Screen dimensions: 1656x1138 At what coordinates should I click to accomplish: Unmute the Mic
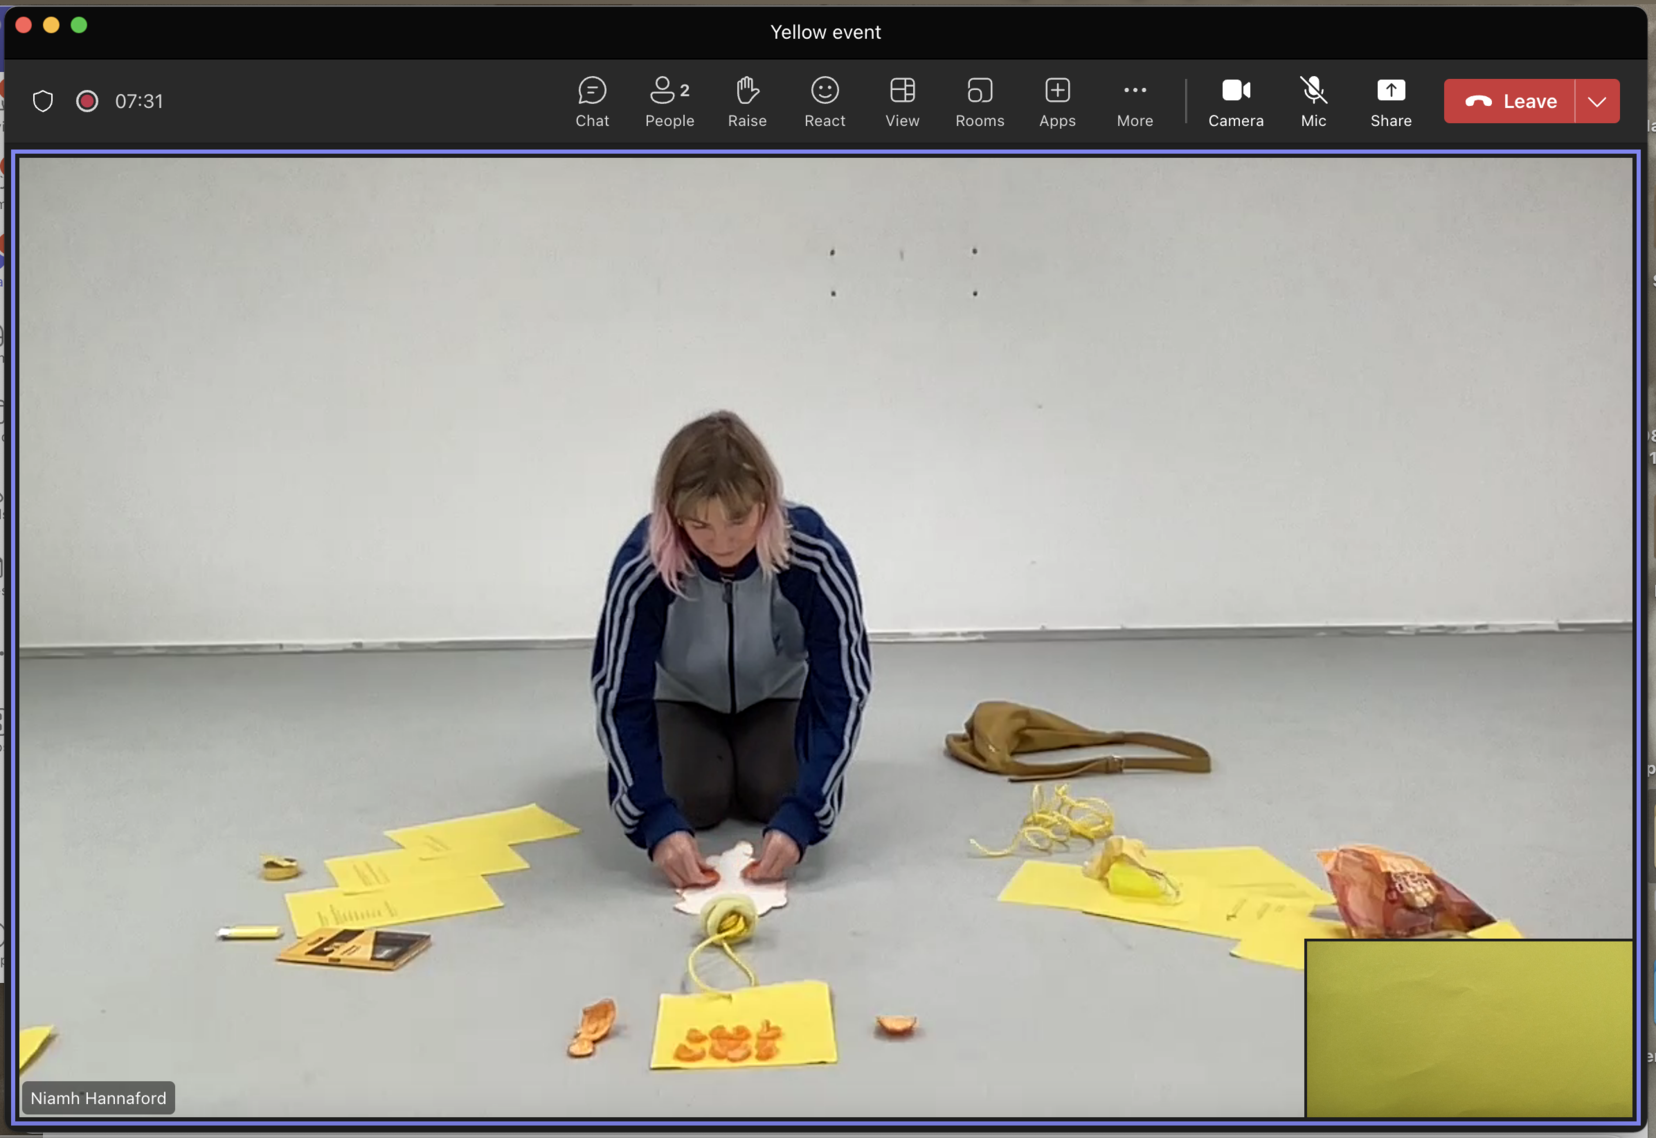1313,102
